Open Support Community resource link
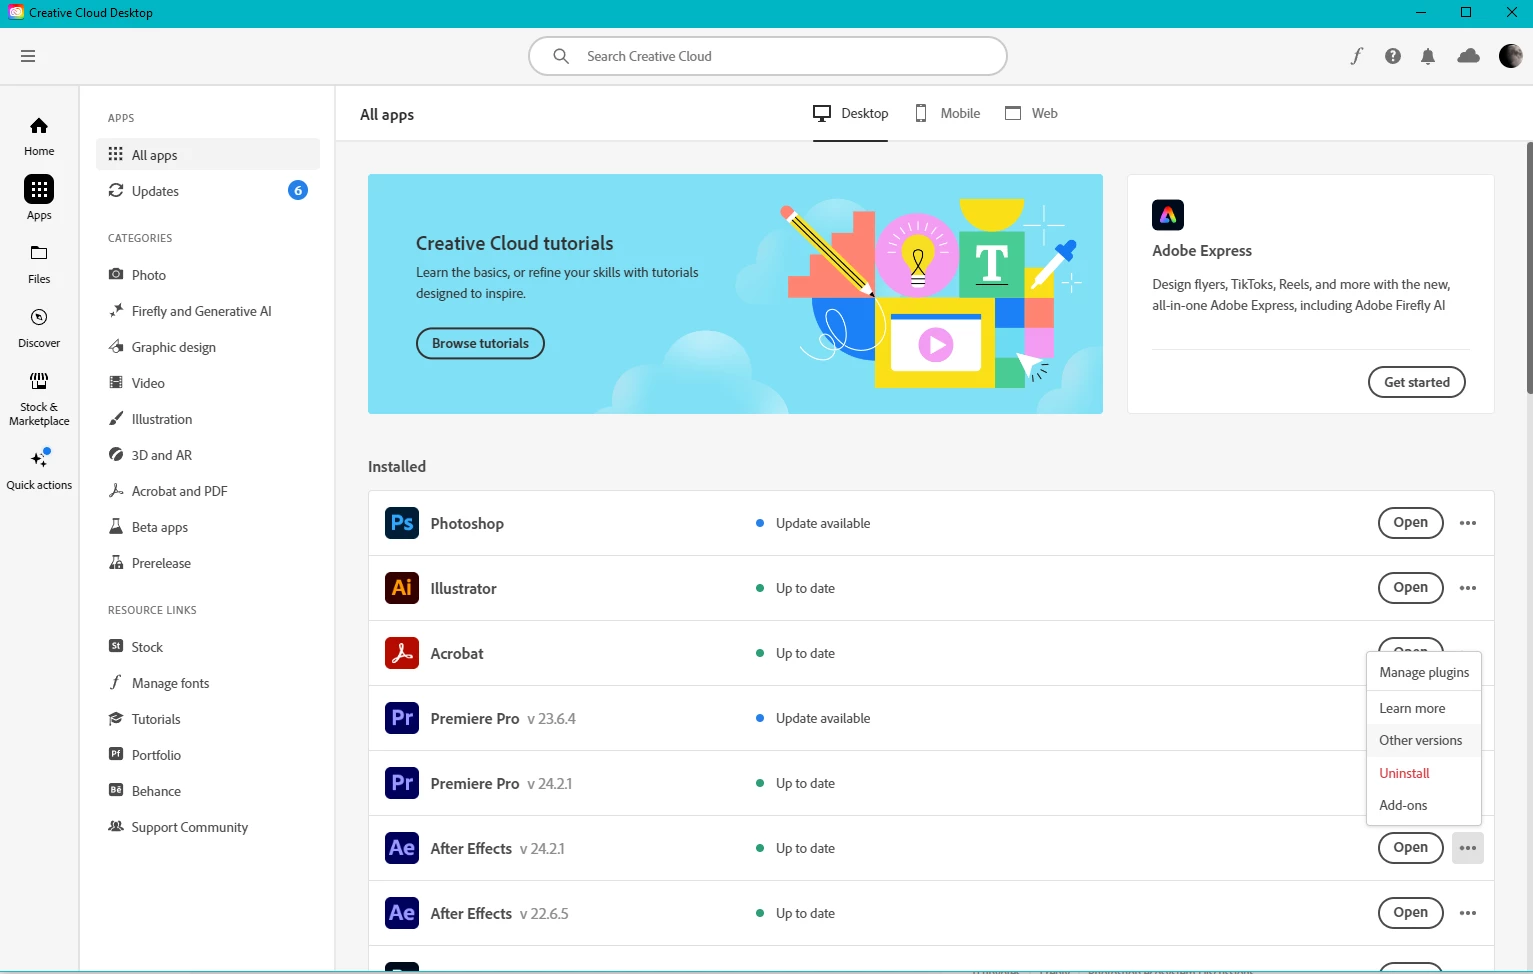 tap(208, 827)
